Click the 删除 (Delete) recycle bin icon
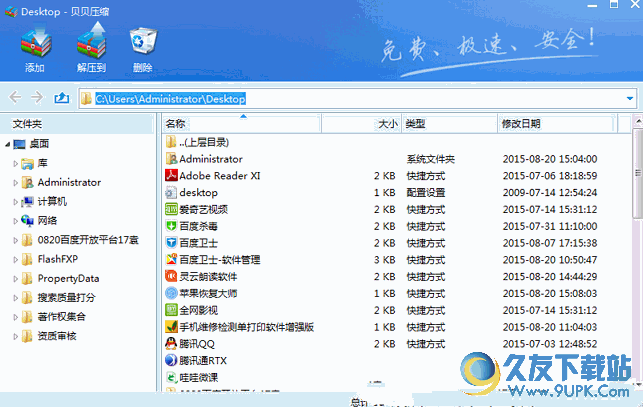Image resolution: width=643 pixels, height=407 pixels. [143, 41]
